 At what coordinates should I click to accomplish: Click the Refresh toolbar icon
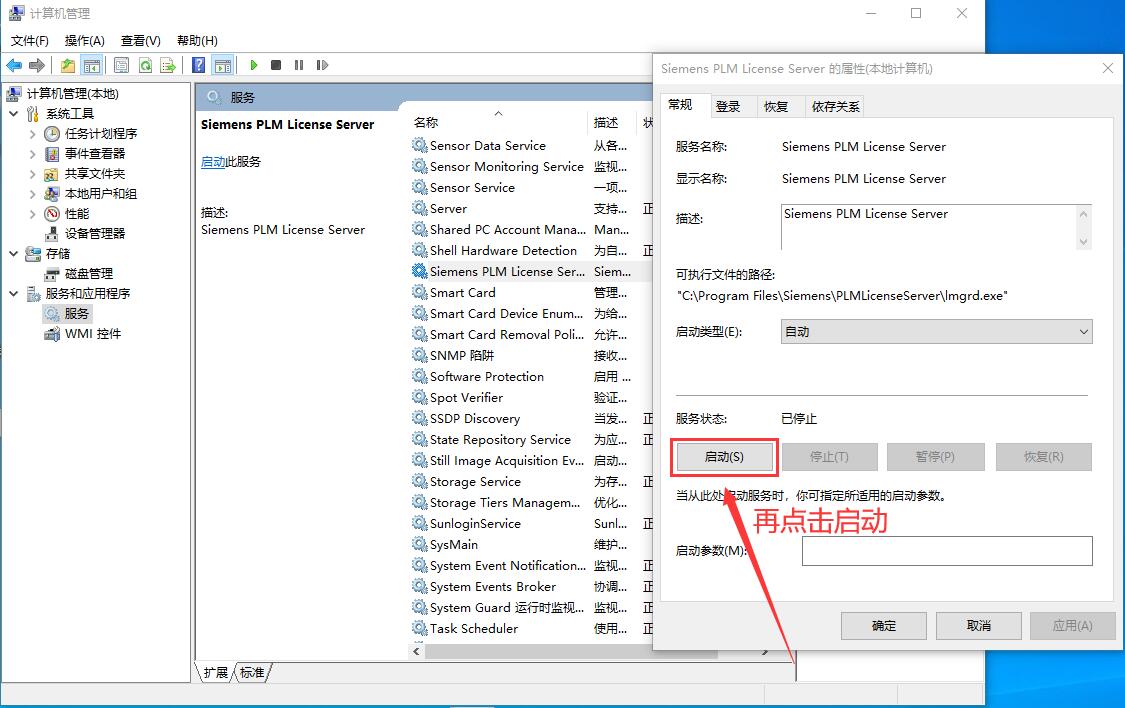click(x=145, y=65)
